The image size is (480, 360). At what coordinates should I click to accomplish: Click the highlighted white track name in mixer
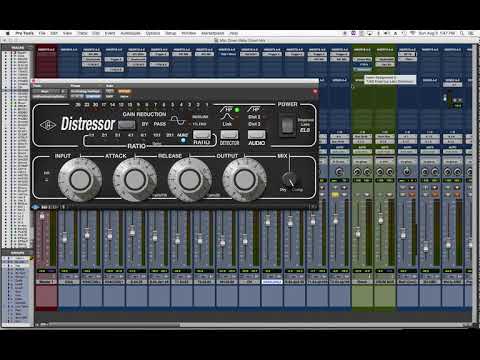click(x=272, y=282)
